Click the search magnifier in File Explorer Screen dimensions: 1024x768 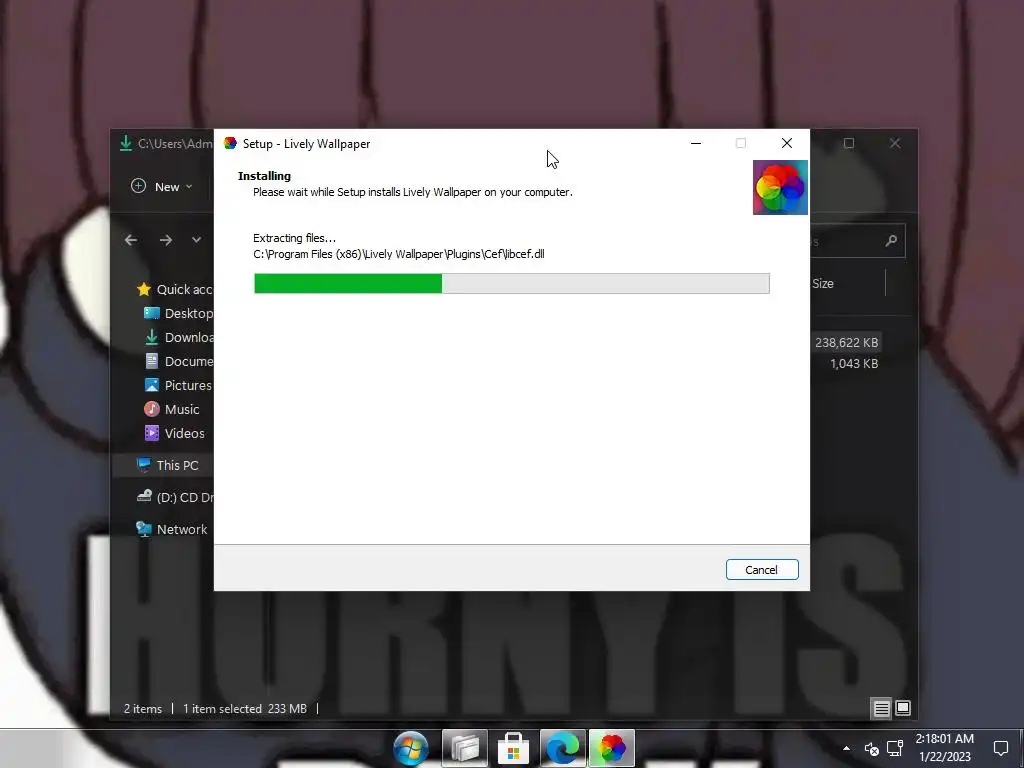[891, 241]
